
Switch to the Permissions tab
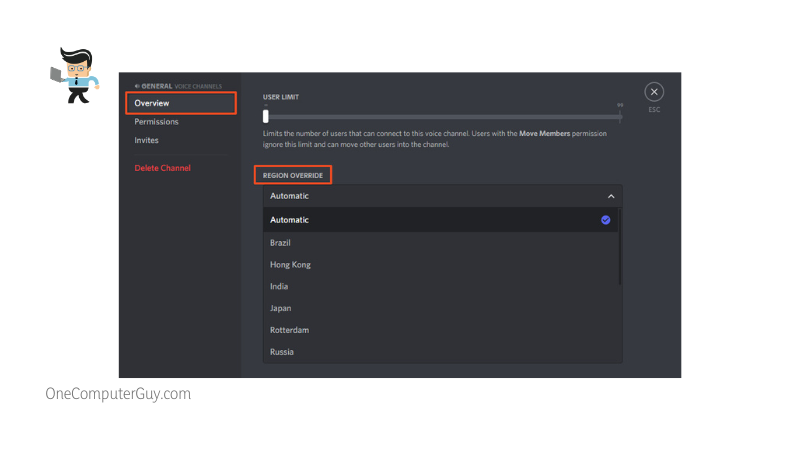(x=156, y=122)
